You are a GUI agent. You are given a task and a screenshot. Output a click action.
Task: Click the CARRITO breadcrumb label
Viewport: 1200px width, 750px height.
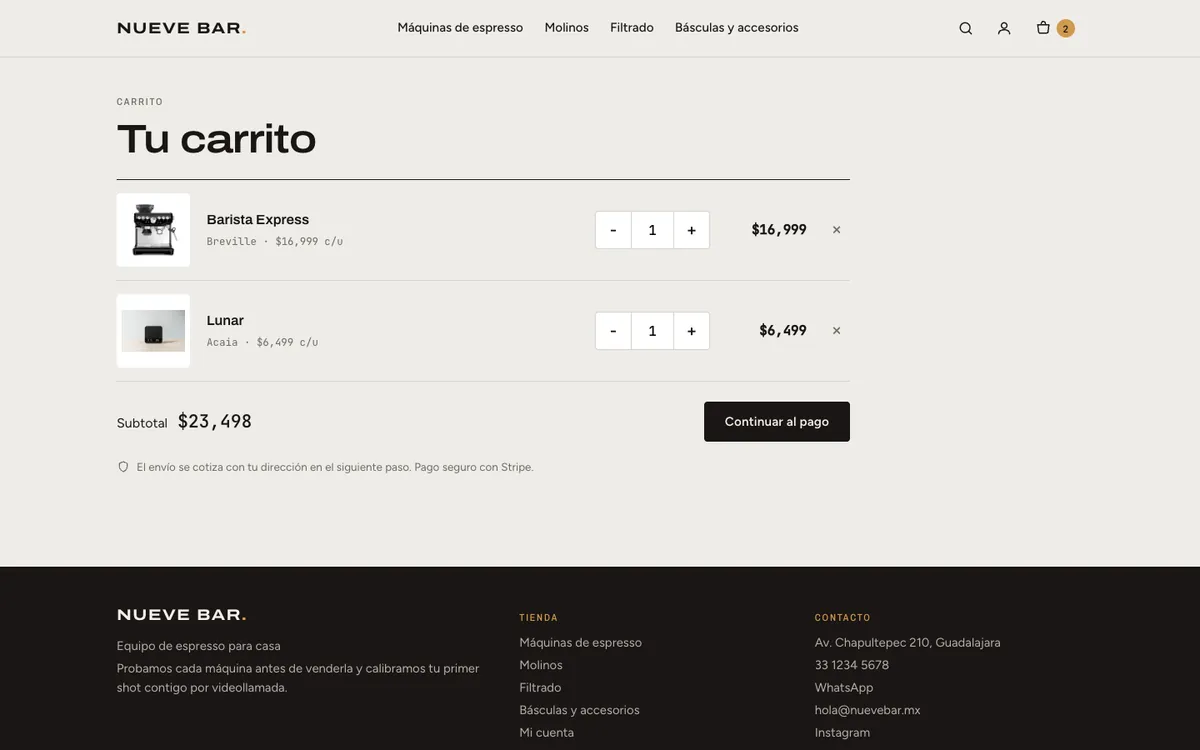point(140,102)
